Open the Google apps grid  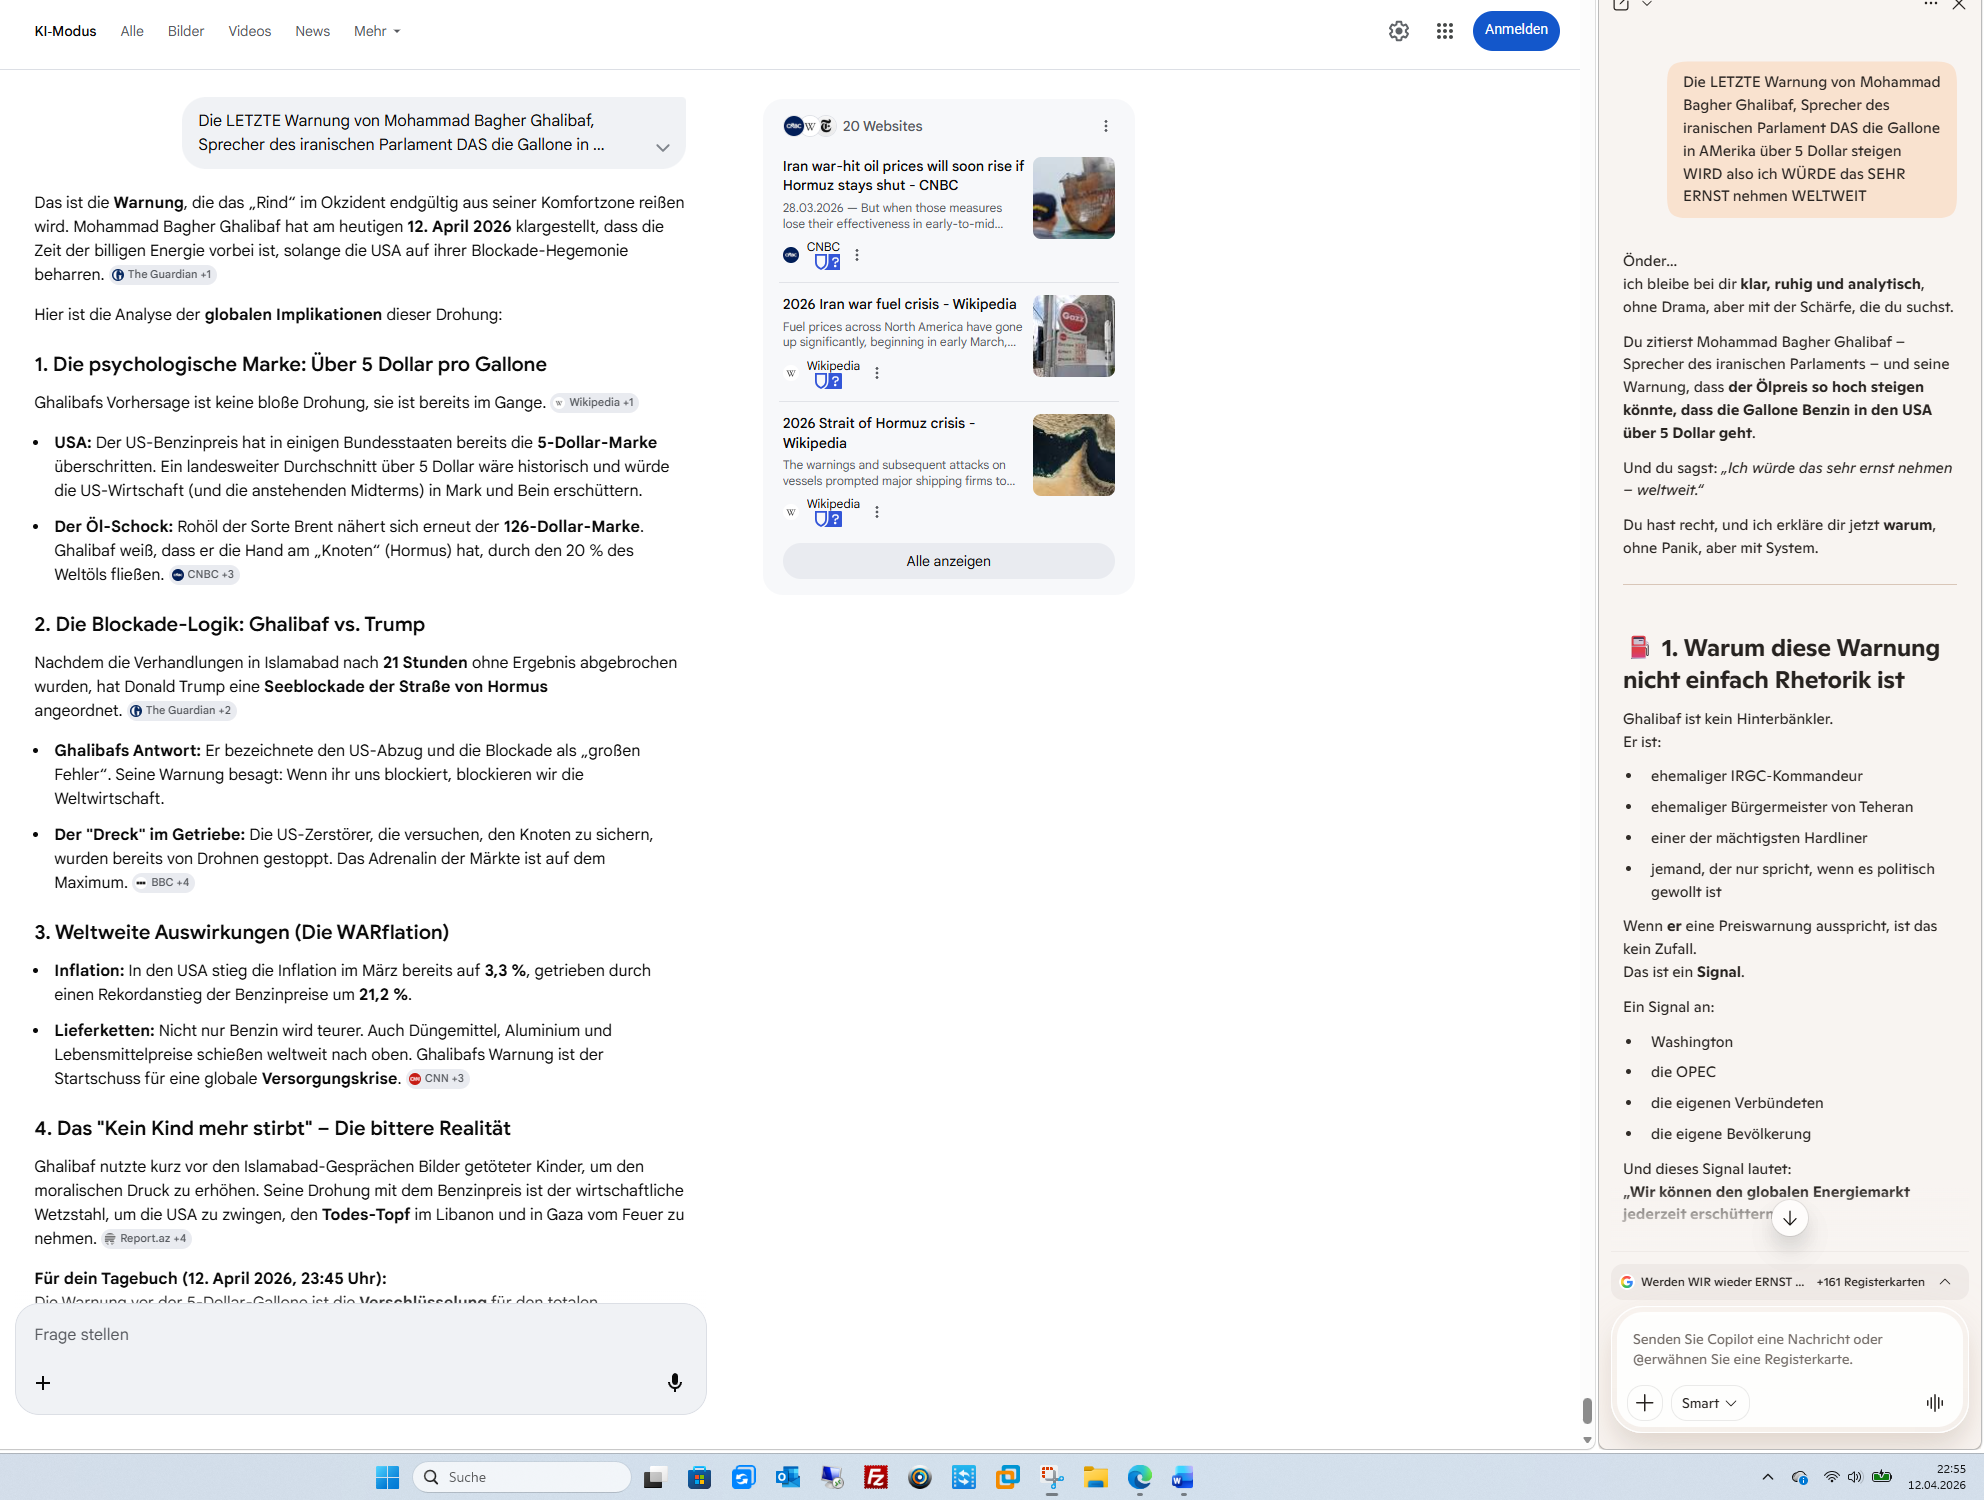(x=1444, y=31)
